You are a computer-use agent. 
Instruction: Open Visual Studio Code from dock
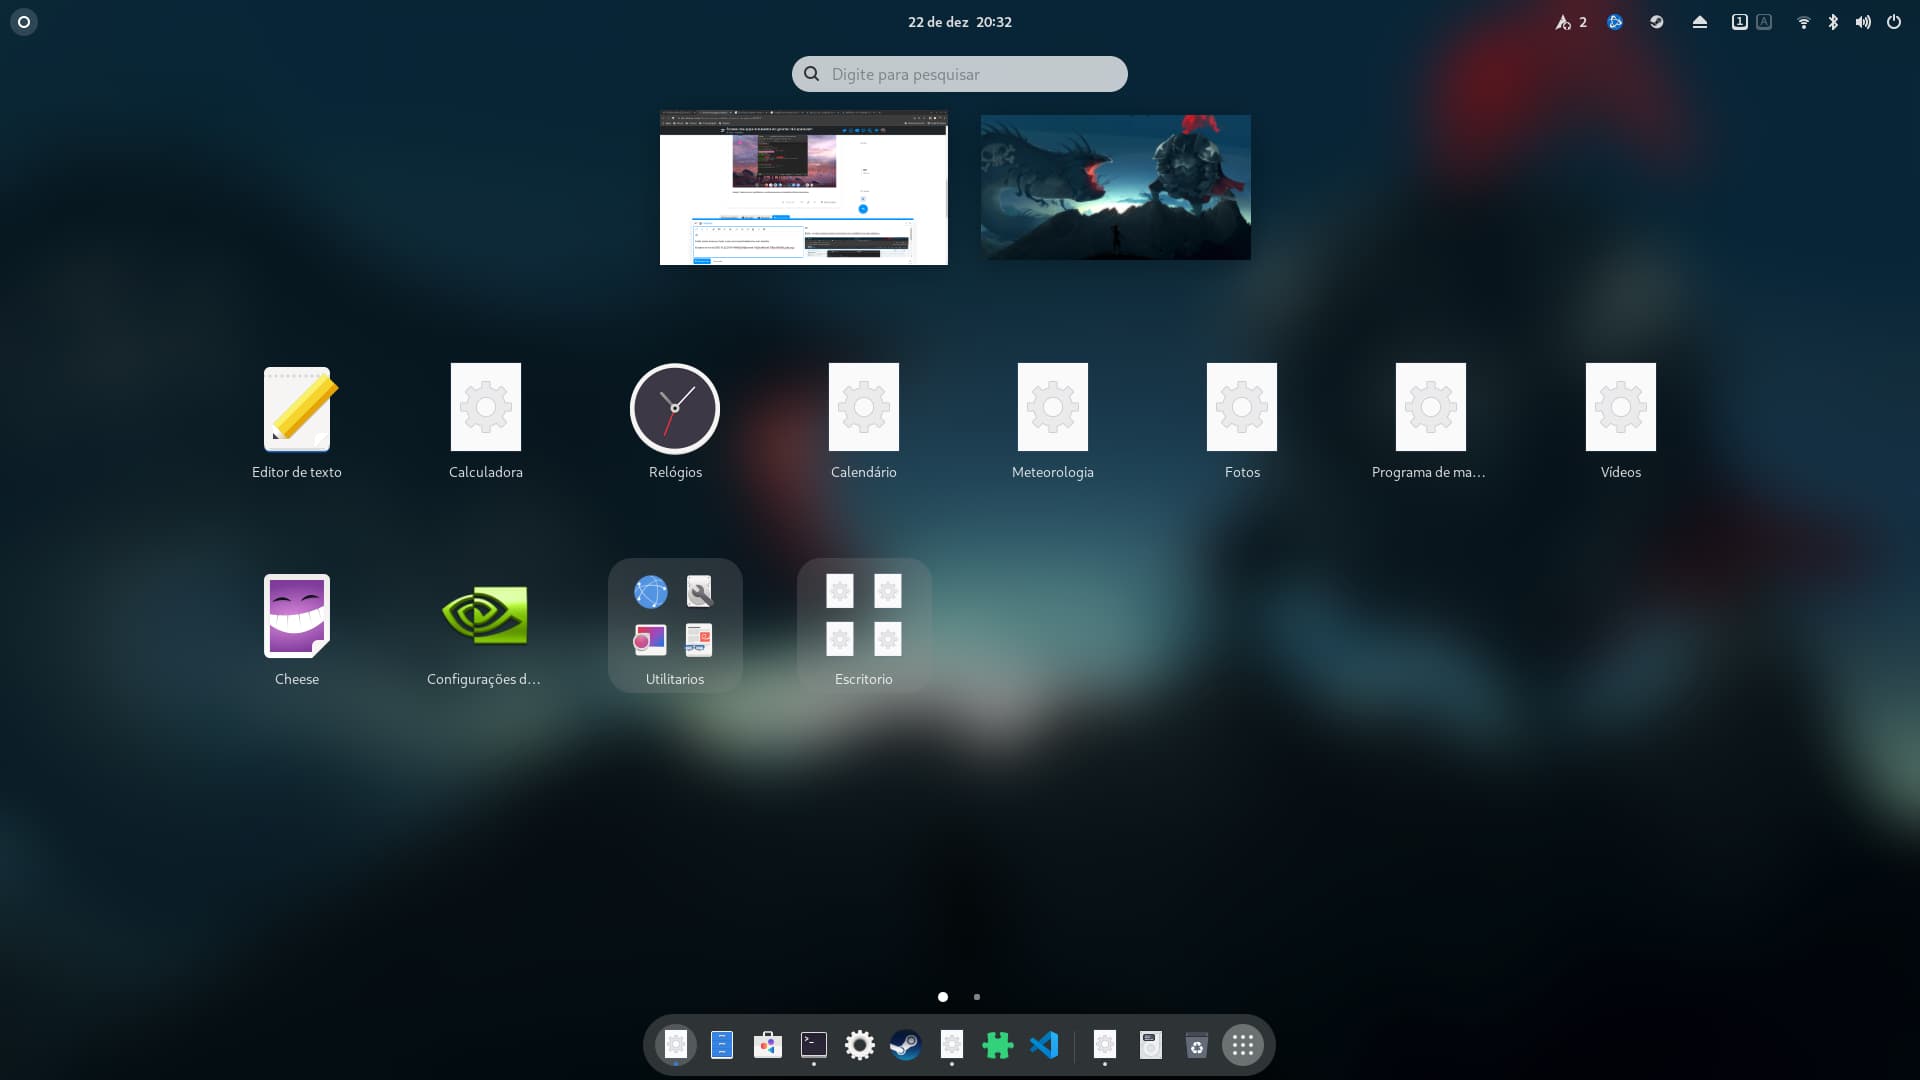click(x=1044, y=1045)
